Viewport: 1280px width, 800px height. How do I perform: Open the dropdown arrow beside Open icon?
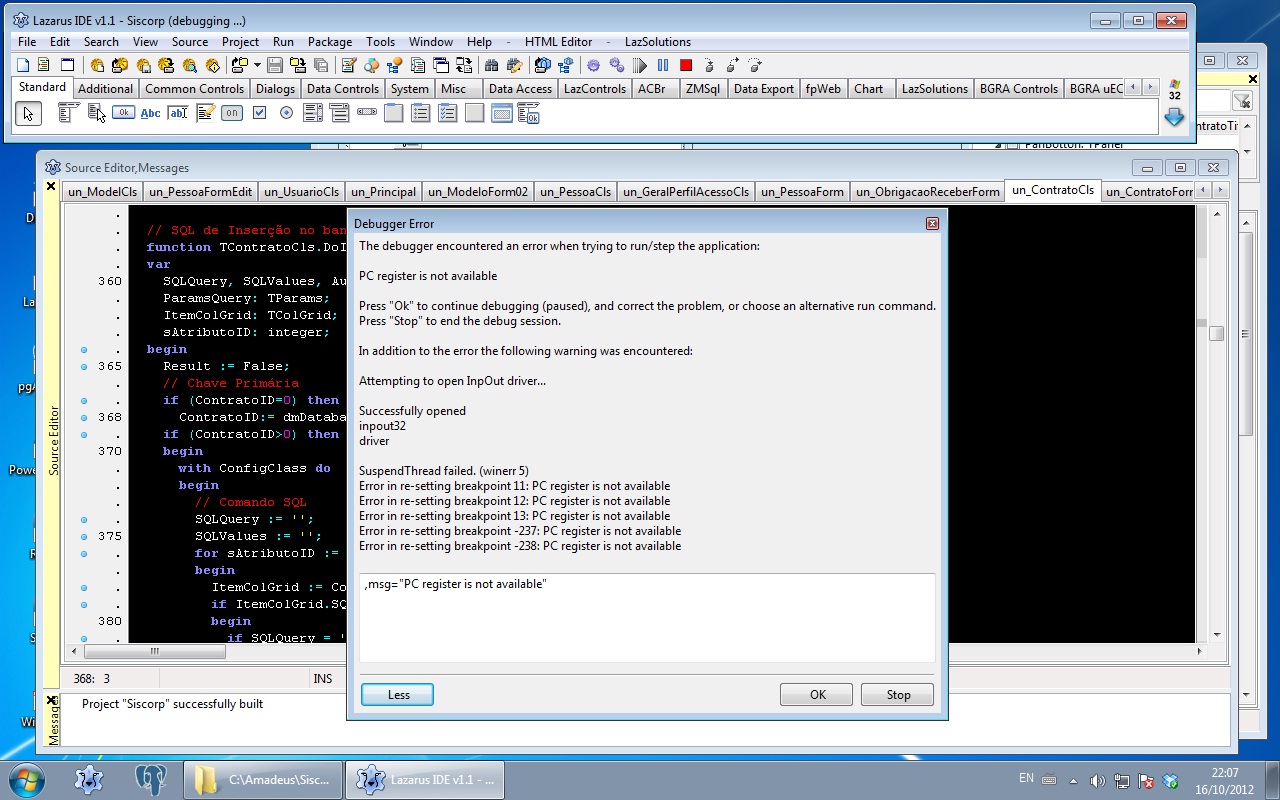coord(257,65)
